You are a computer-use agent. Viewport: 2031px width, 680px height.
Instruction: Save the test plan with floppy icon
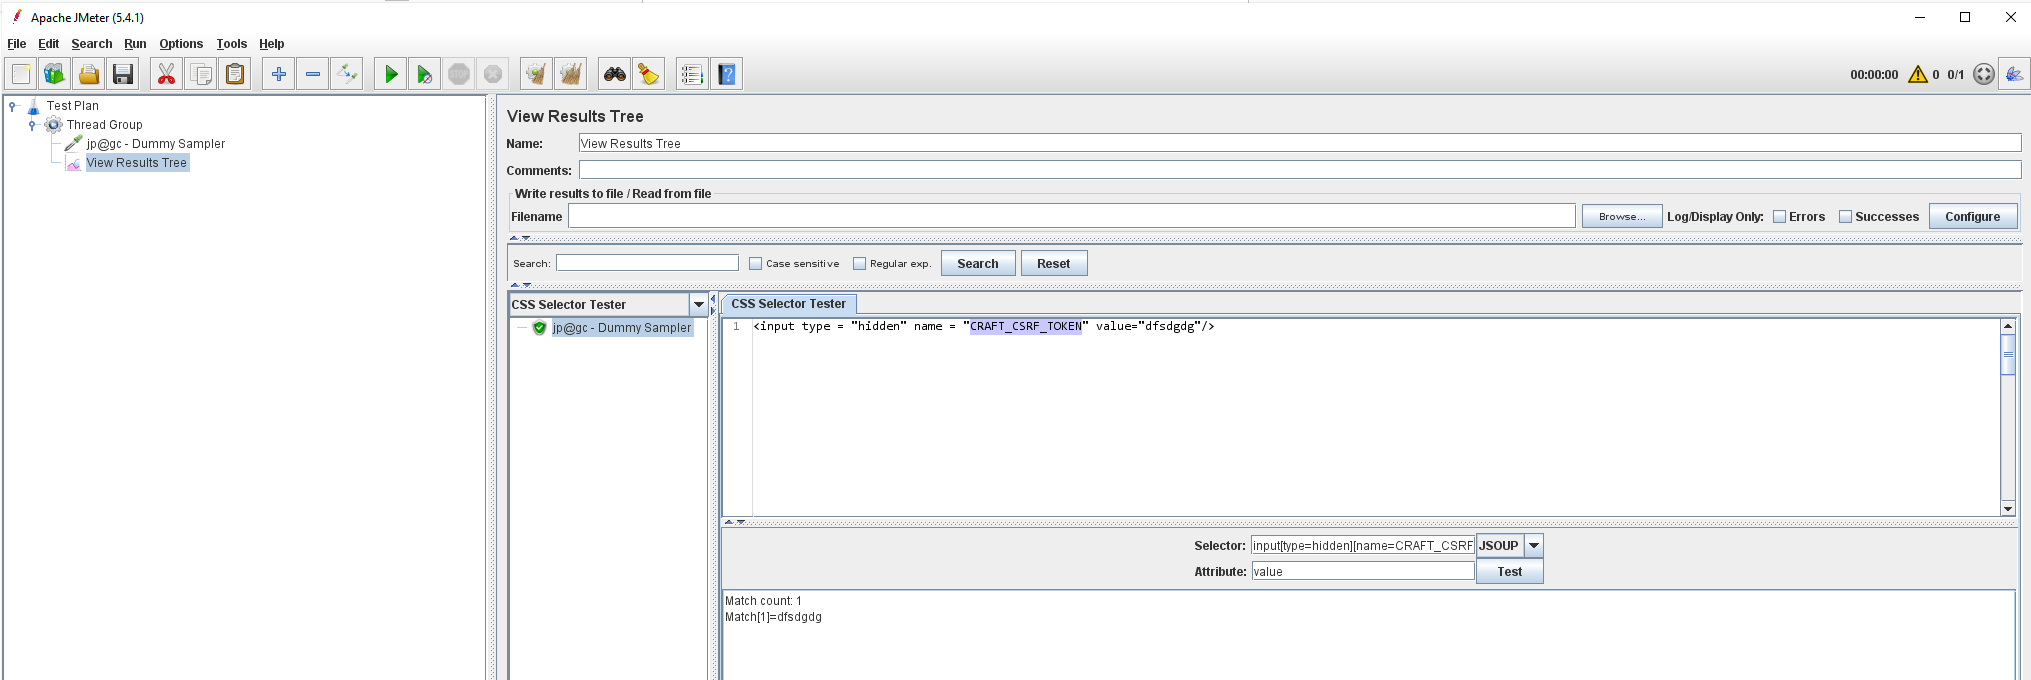point(123,74)
